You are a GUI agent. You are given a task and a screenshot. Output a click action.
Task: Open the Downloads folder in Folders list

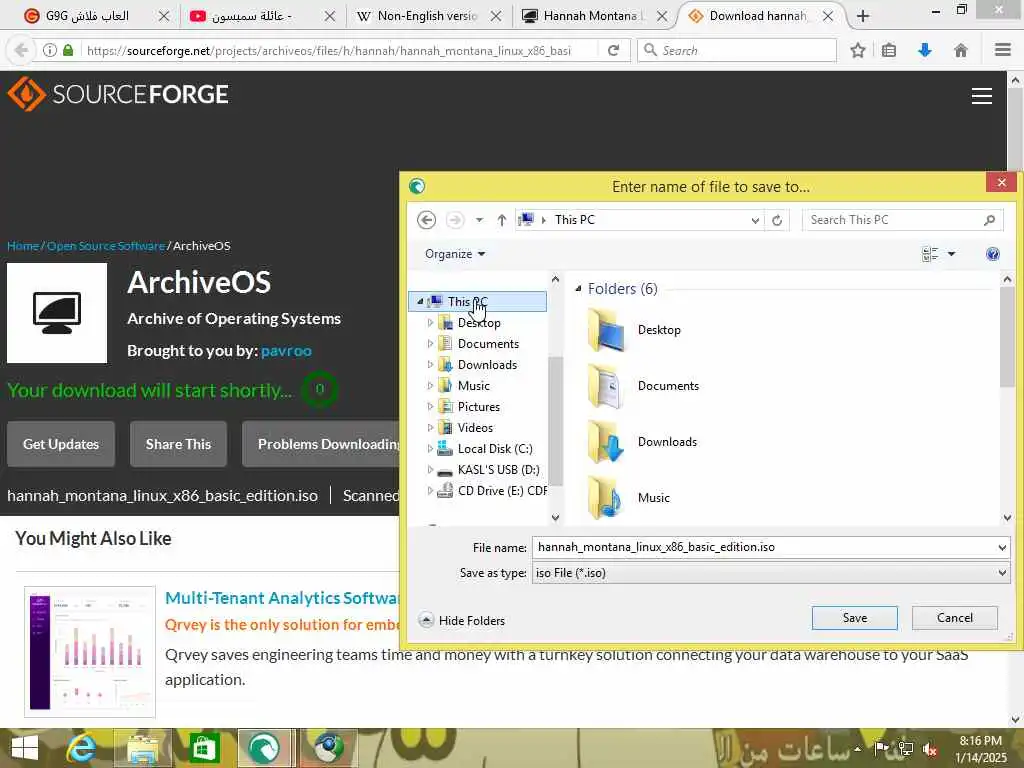click(x=607, y=442)
